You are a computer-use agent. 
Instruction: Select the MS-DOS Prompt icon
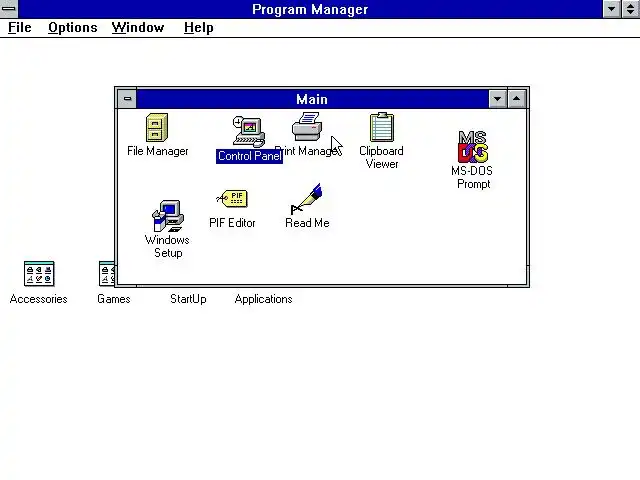(x=473, y=147)
